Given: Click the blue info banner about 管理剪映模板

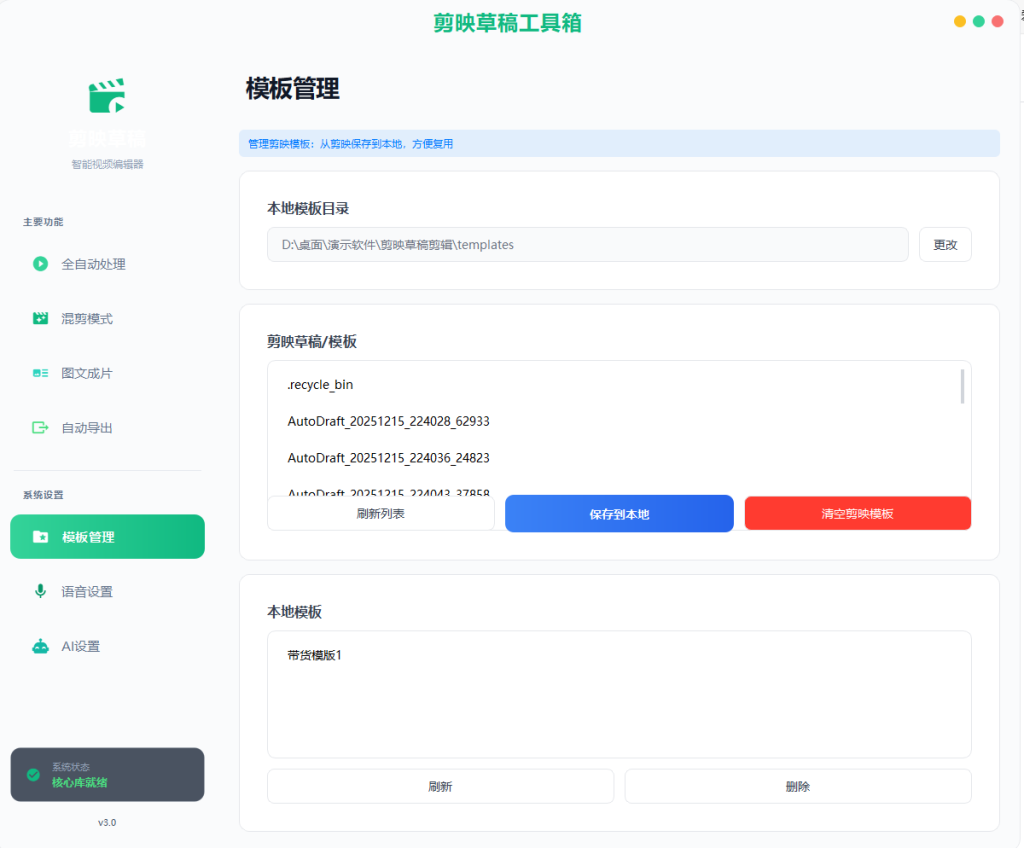Looking at the screenshot, I should tap(619, 143).
